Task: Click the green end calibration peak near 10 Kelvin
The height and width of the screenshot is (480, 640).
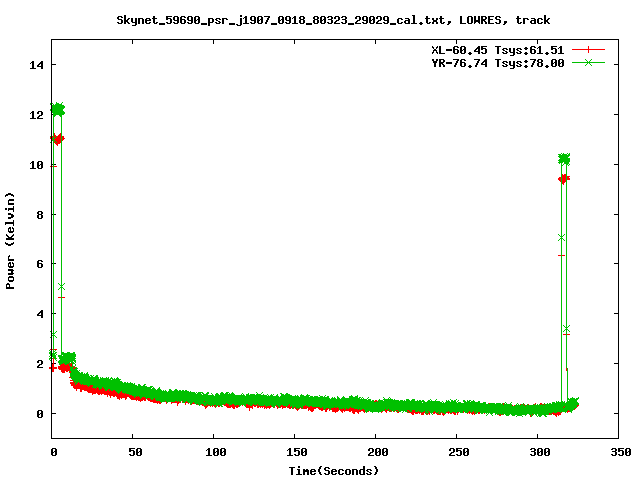Action: [x=564, y=159]
